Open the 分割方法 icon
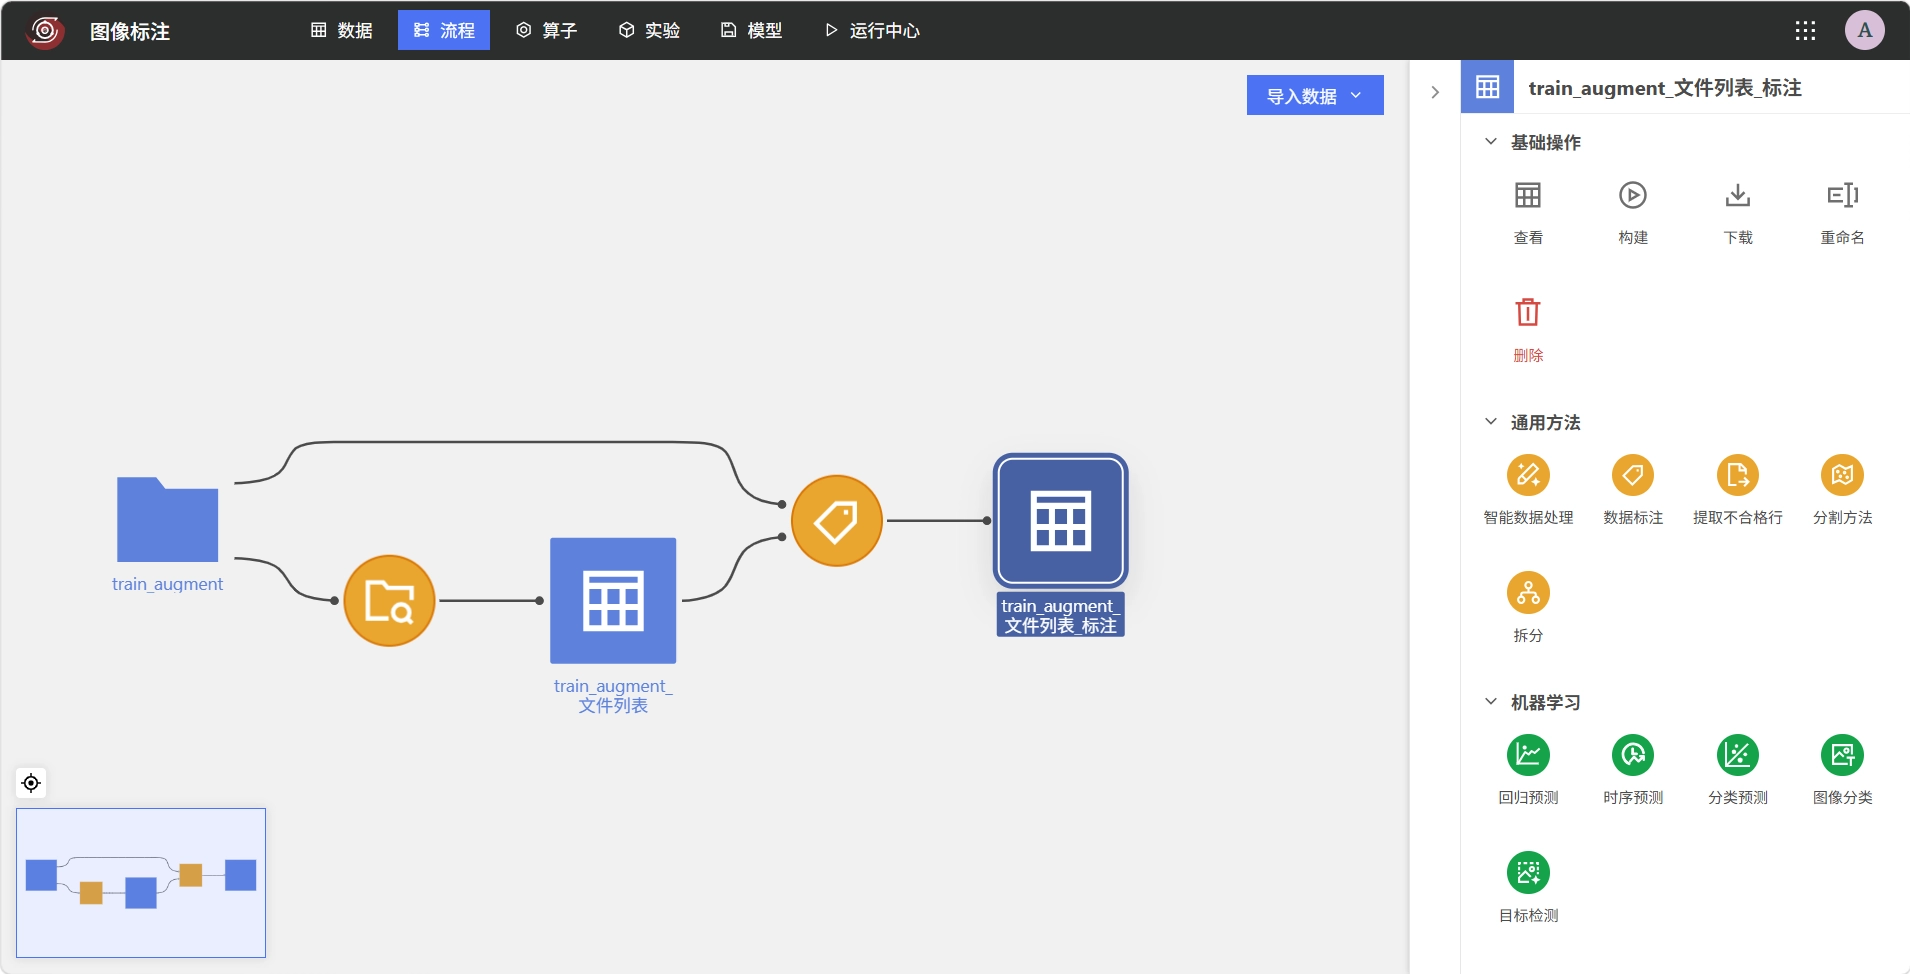The width and height of the screenshot is (1910, 974). point(1842,475)
